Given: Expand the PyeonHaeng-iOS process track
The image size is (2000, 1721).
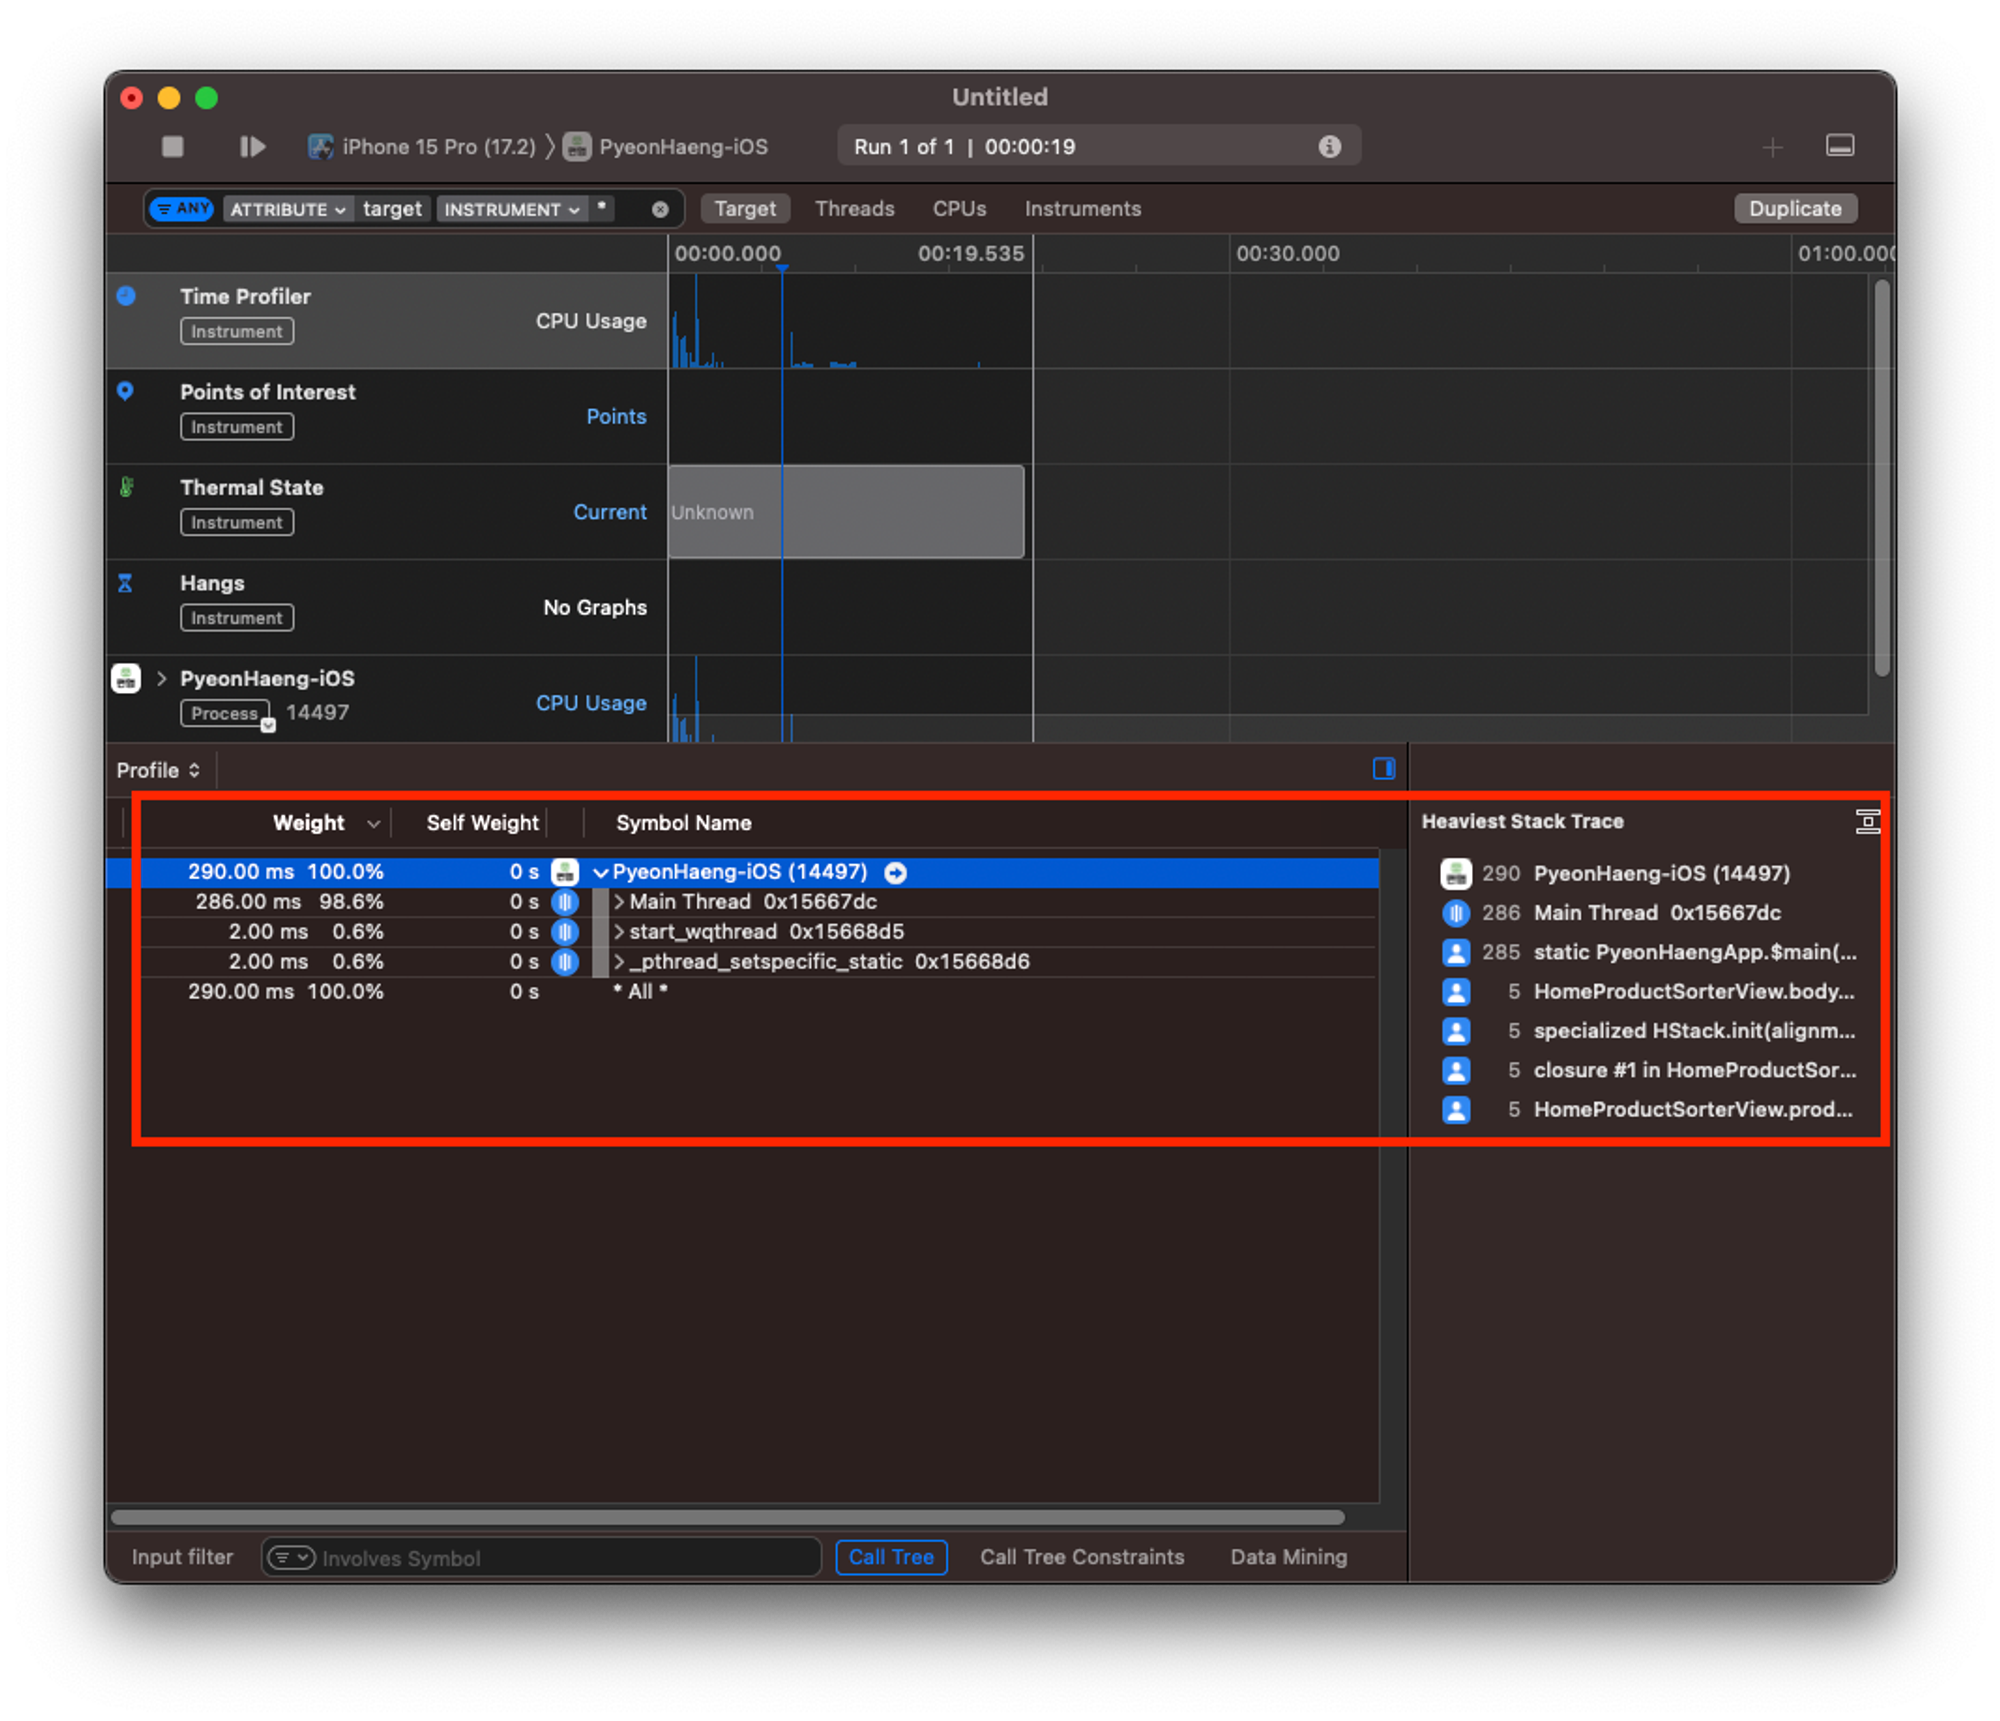Looking at the screenshot, I should point(161,679).
